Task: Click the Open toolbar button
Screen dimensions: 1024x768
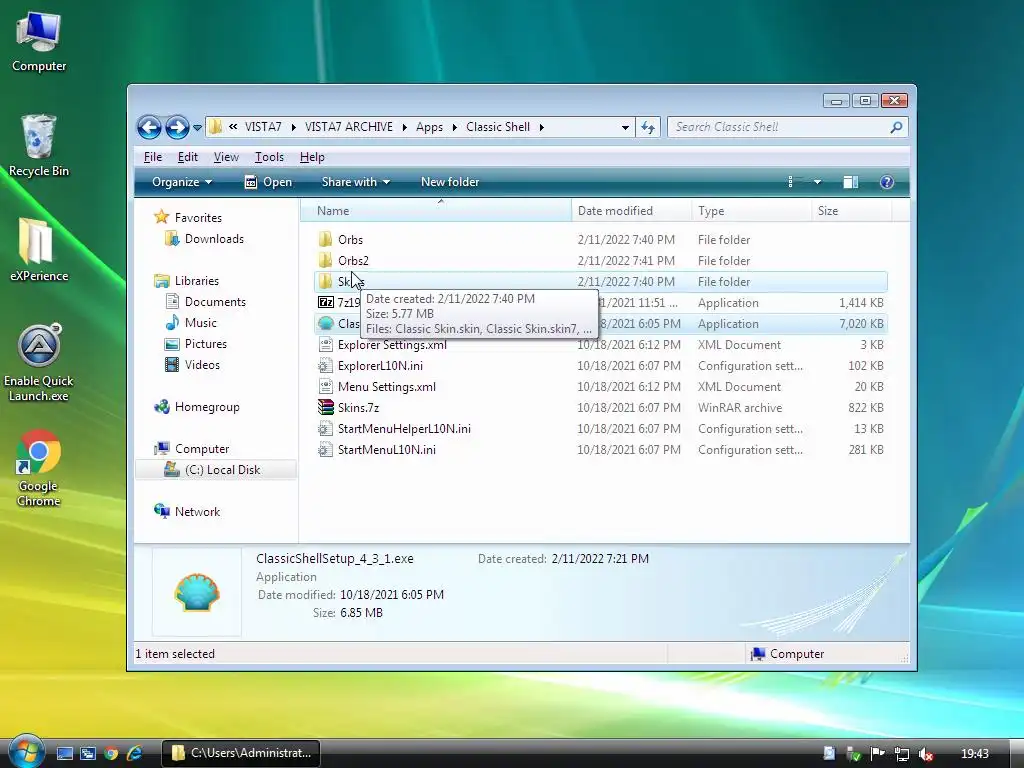Action: [268, 182]
